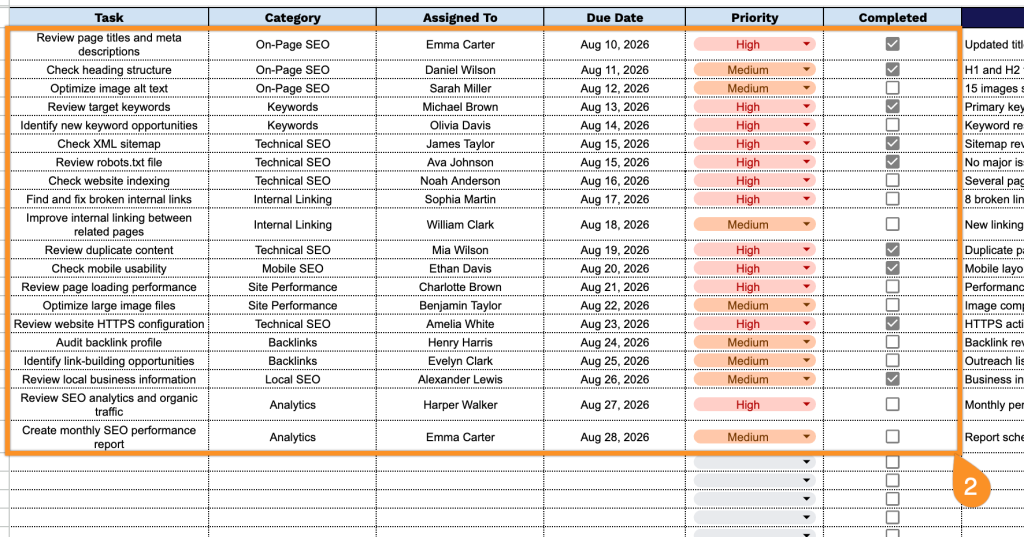
Task: Check completed box for Optimize image alt text
Action: point(892,88)
